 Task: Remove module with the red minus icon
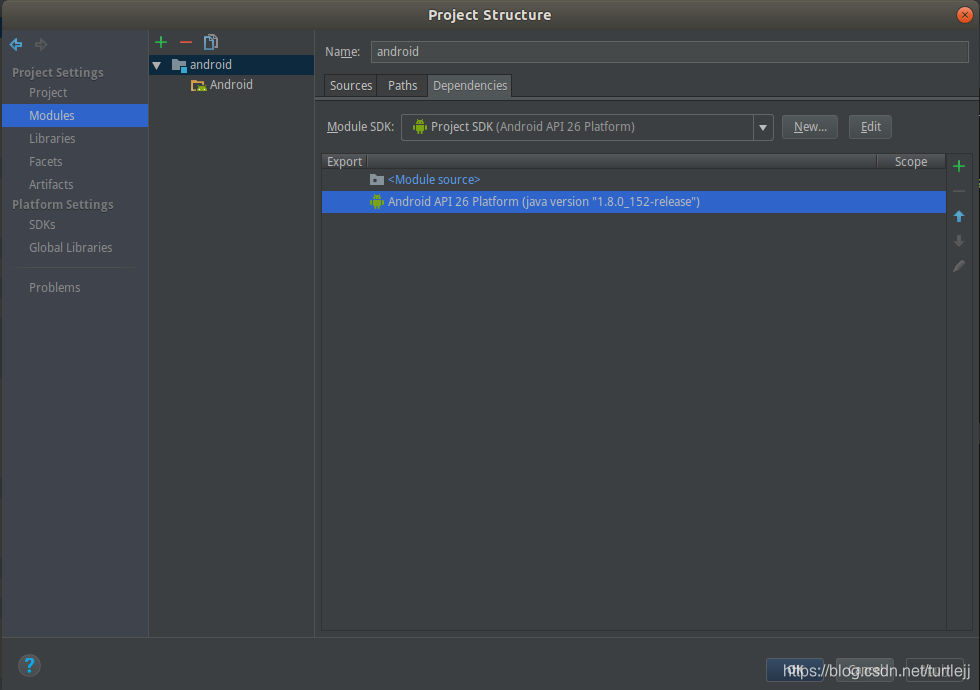186,42
